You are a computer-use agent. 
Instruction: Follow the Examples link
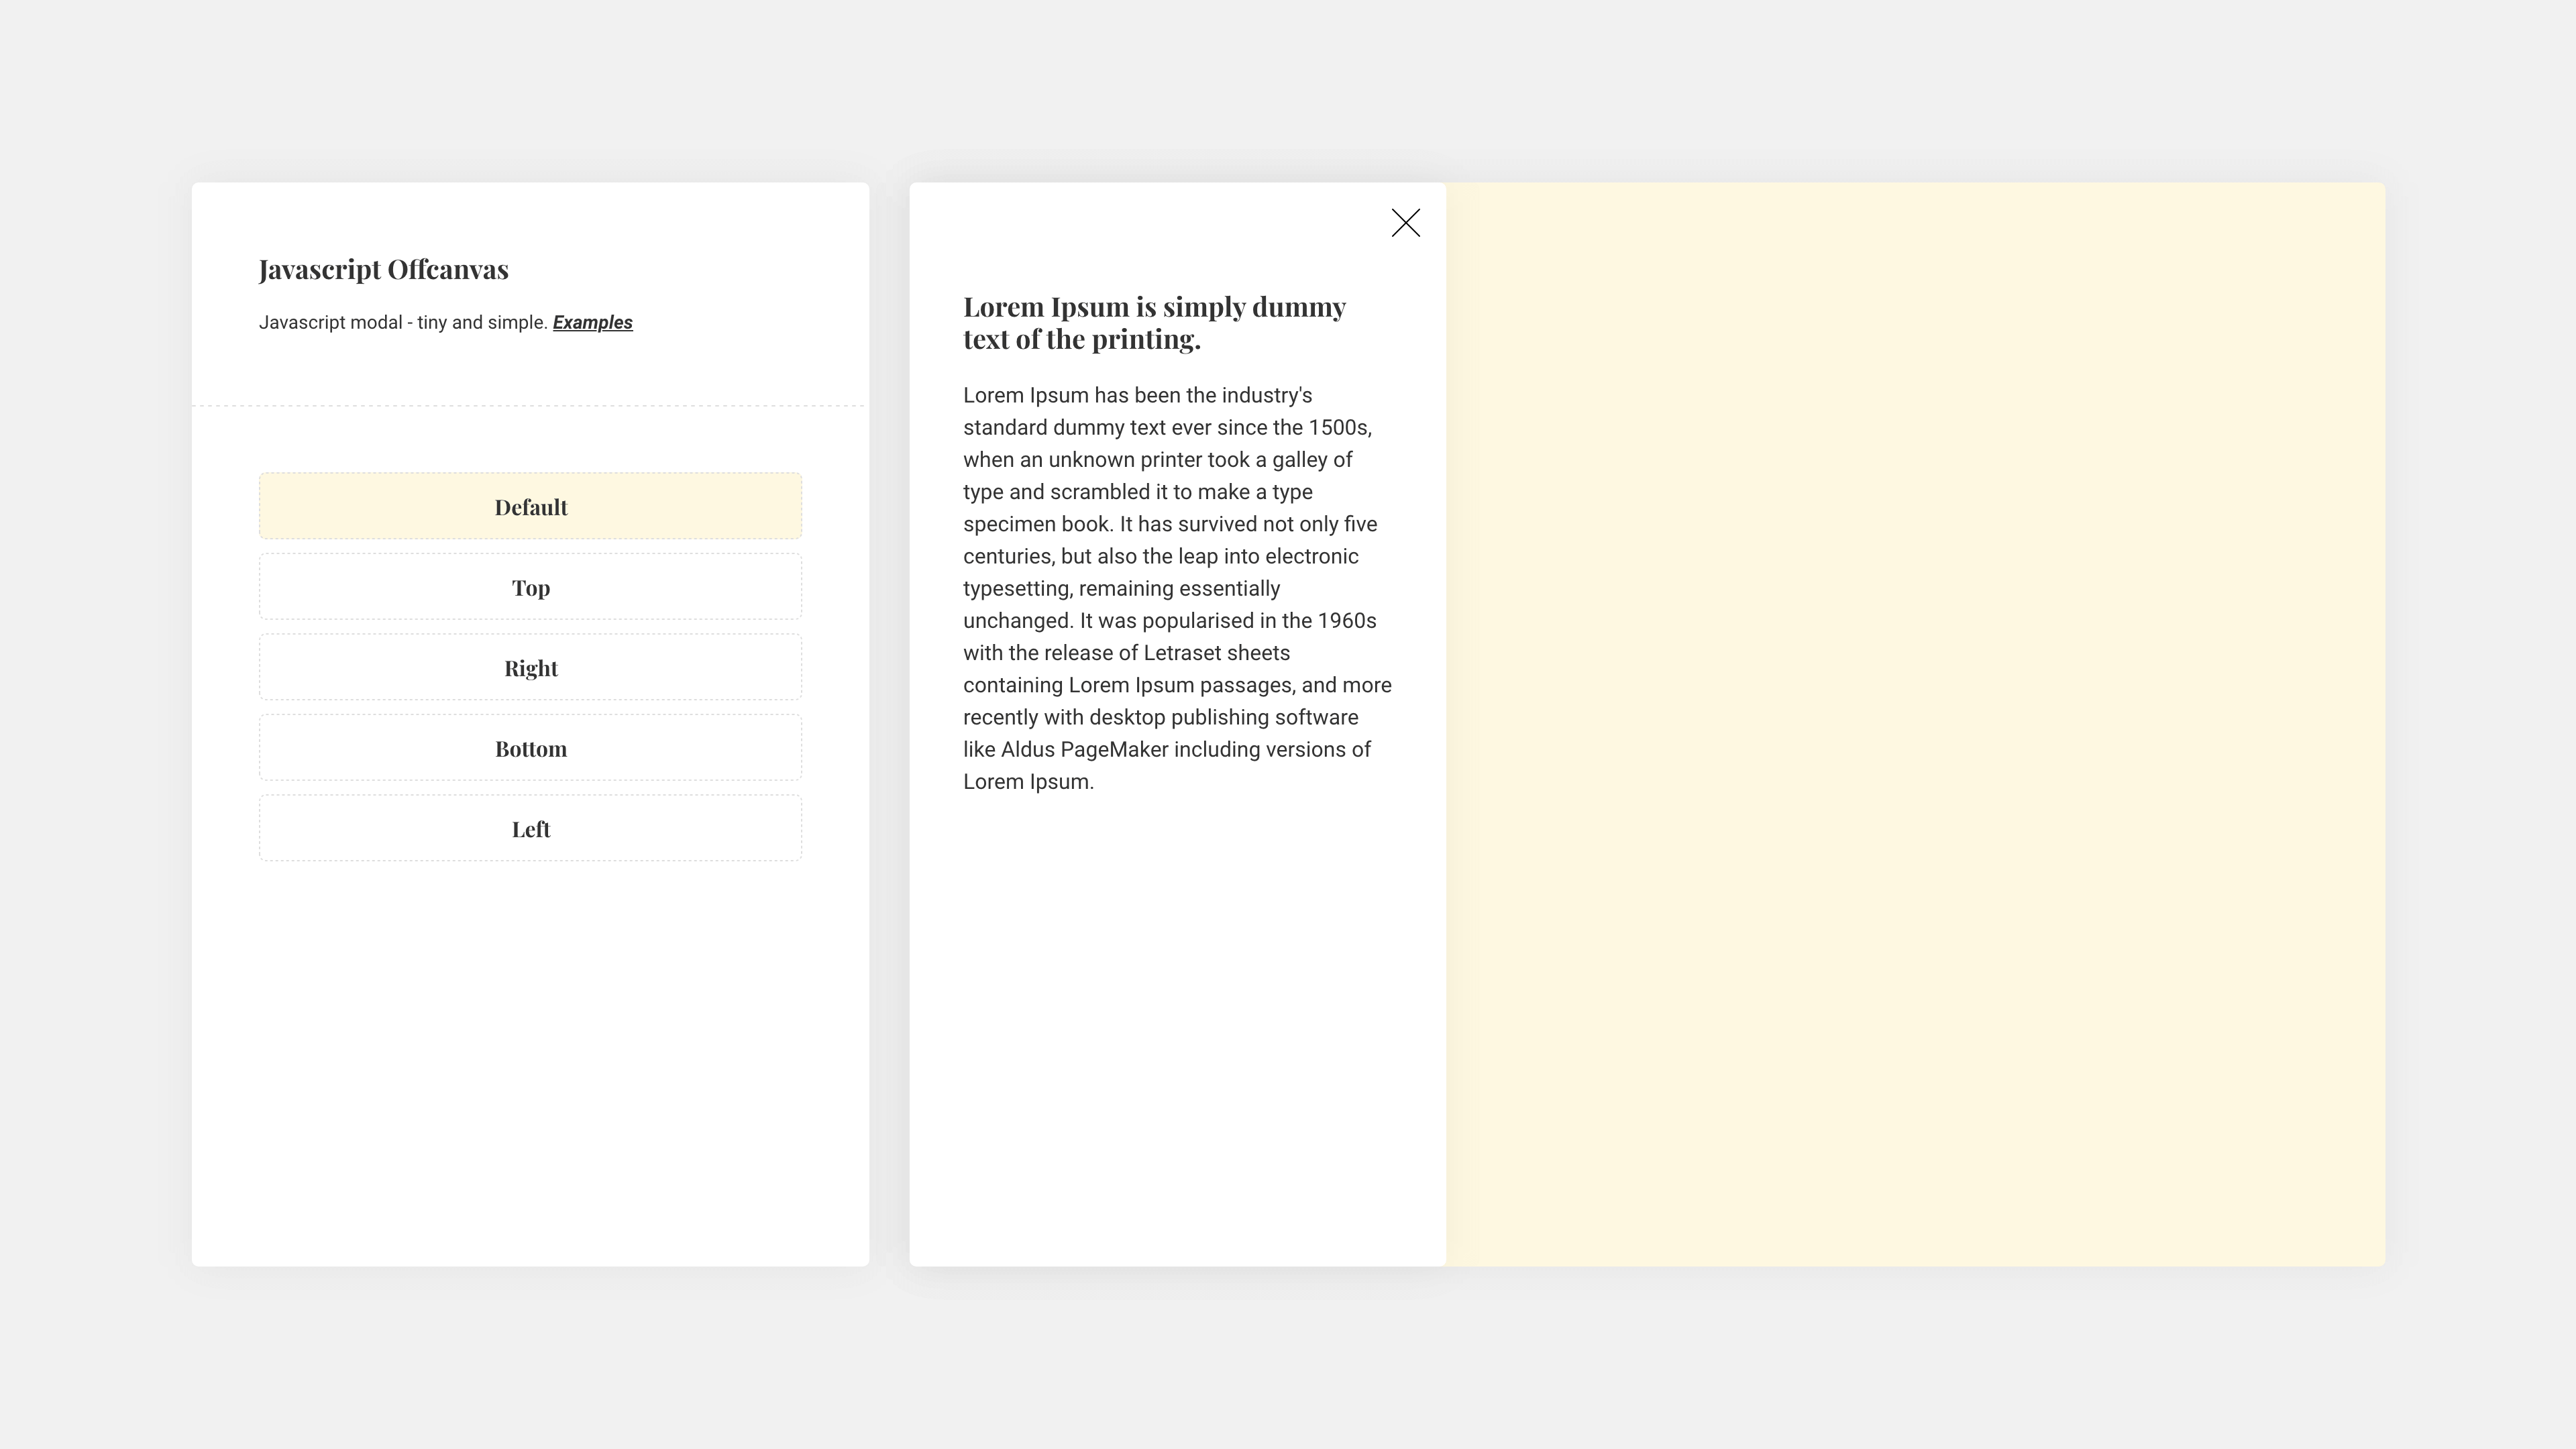click(592, 323)
